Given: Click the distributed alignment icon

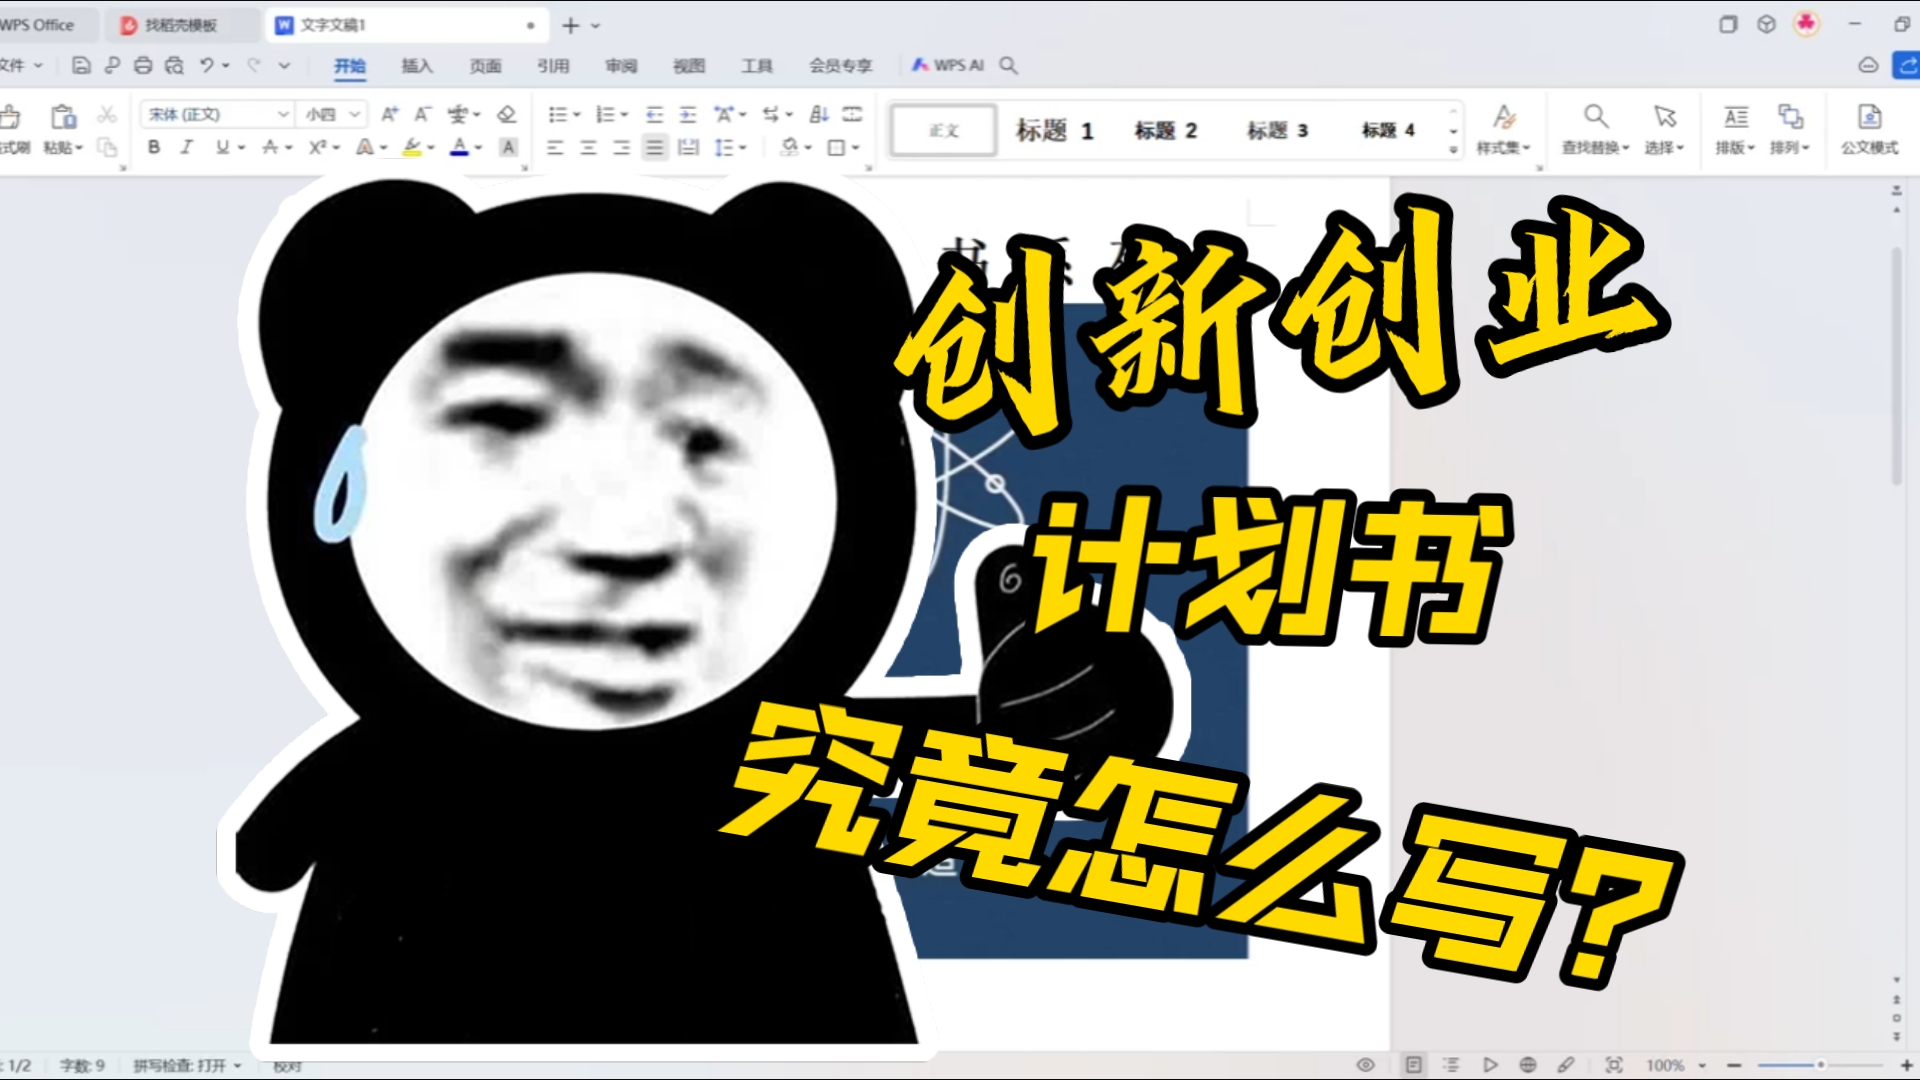Looking at the screenshot, I should [688, 148].
